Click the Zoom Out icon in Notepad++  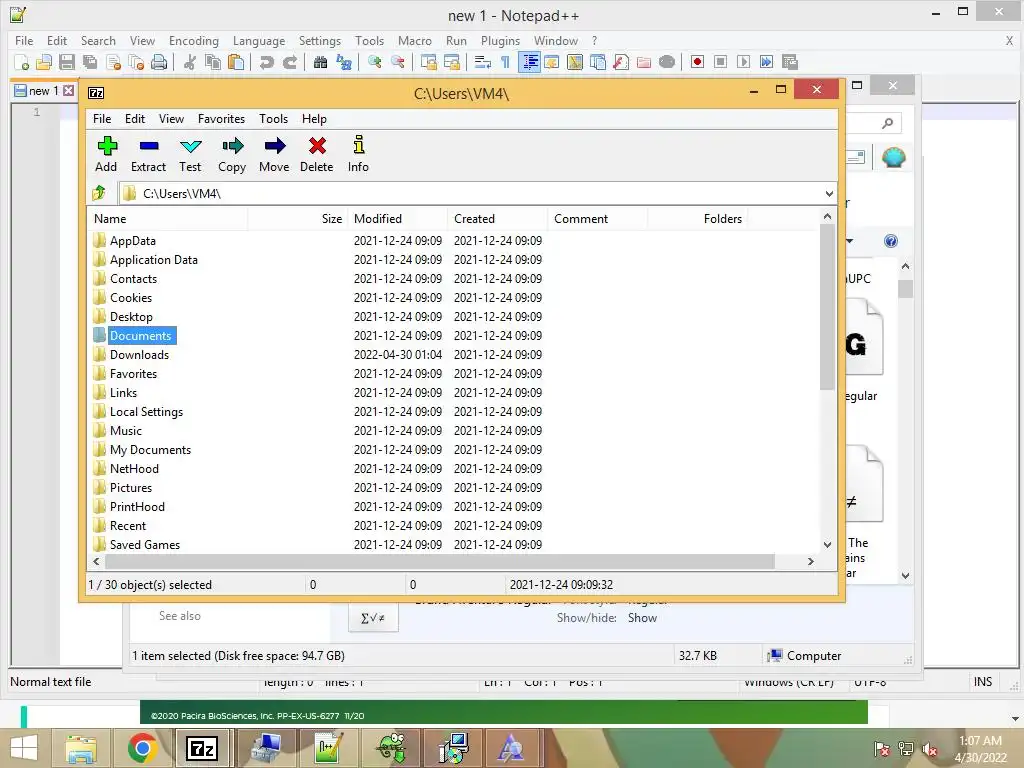pyautogui.click(x=398, y=62)
